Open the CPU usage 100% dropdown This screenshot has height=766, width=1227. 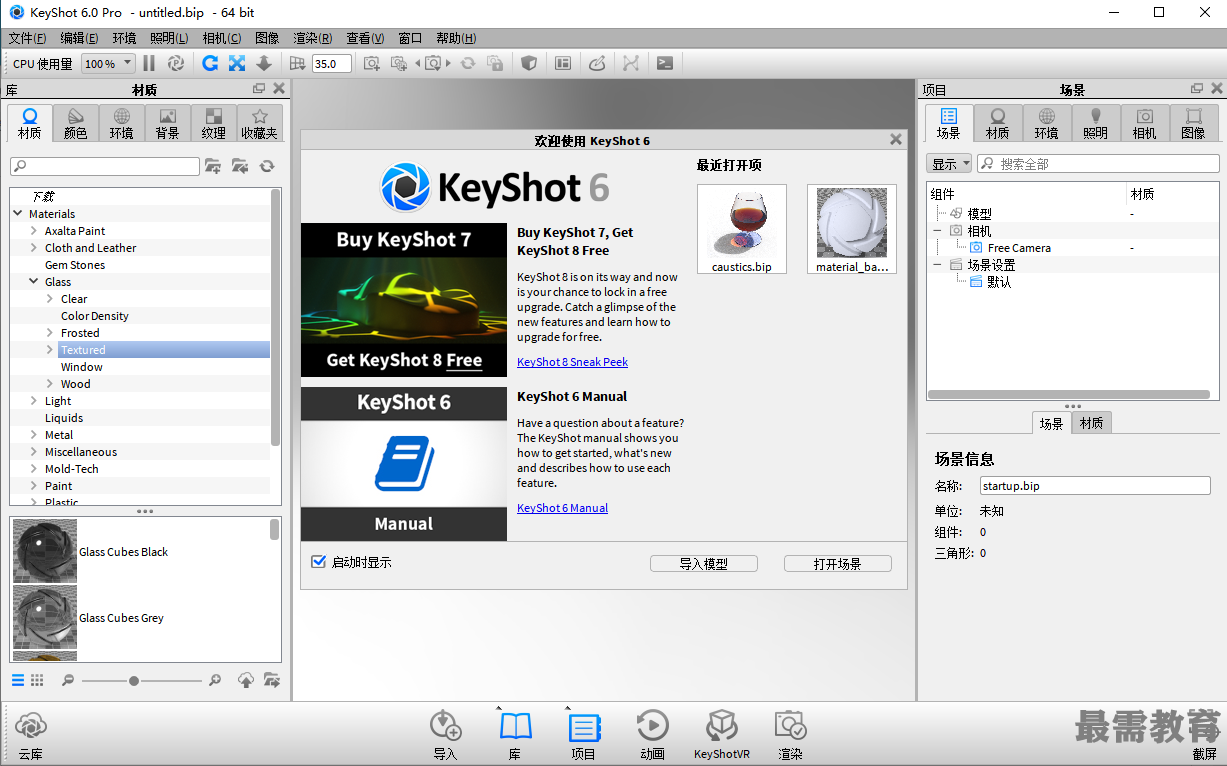tap(108, 63)
